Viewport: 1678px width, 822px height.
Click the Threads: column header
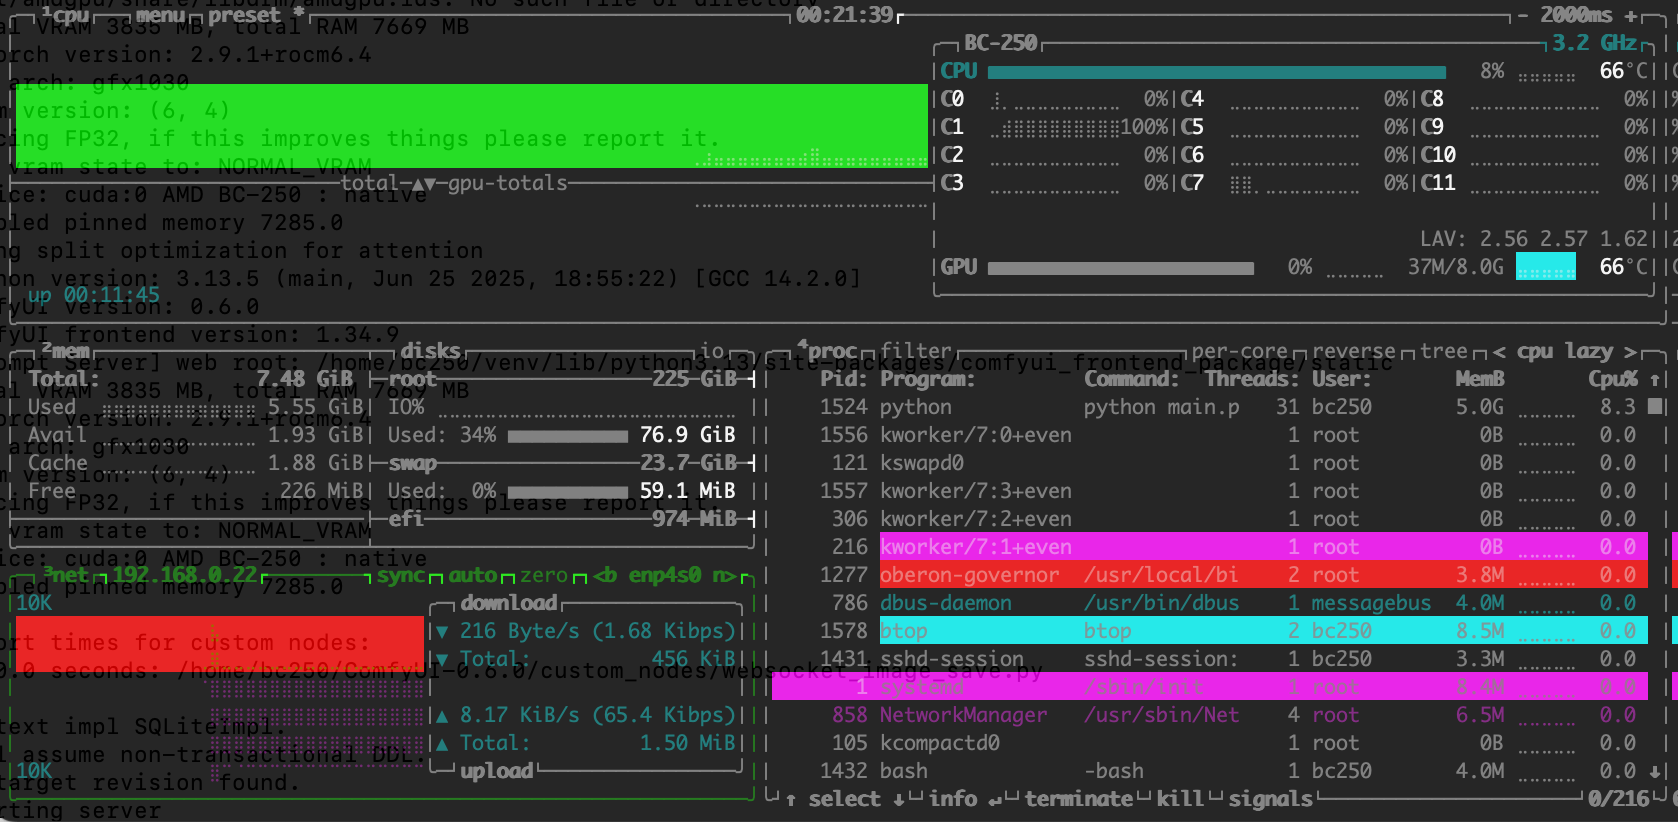click(1252, 379)
